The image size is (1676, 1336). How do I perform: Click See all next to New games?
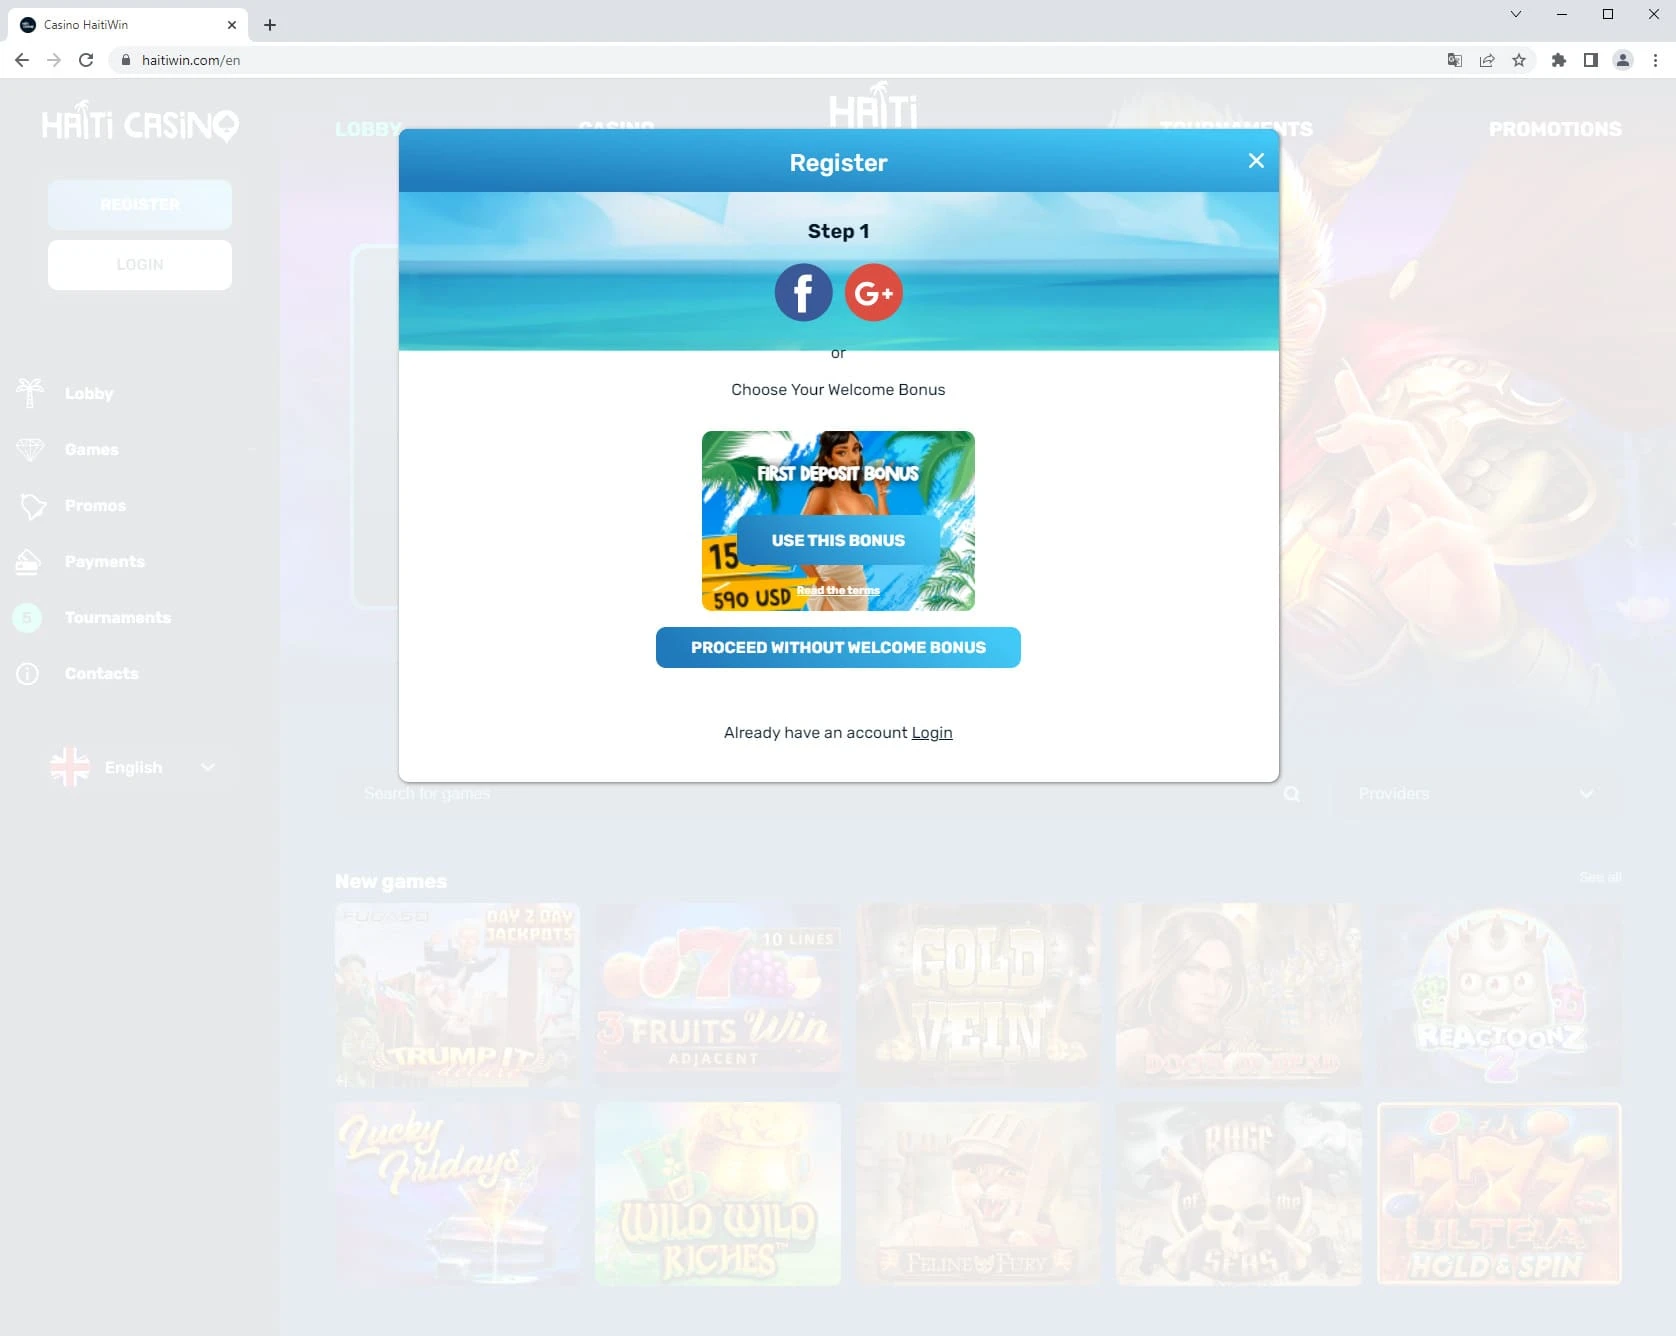pos(1600,877)
